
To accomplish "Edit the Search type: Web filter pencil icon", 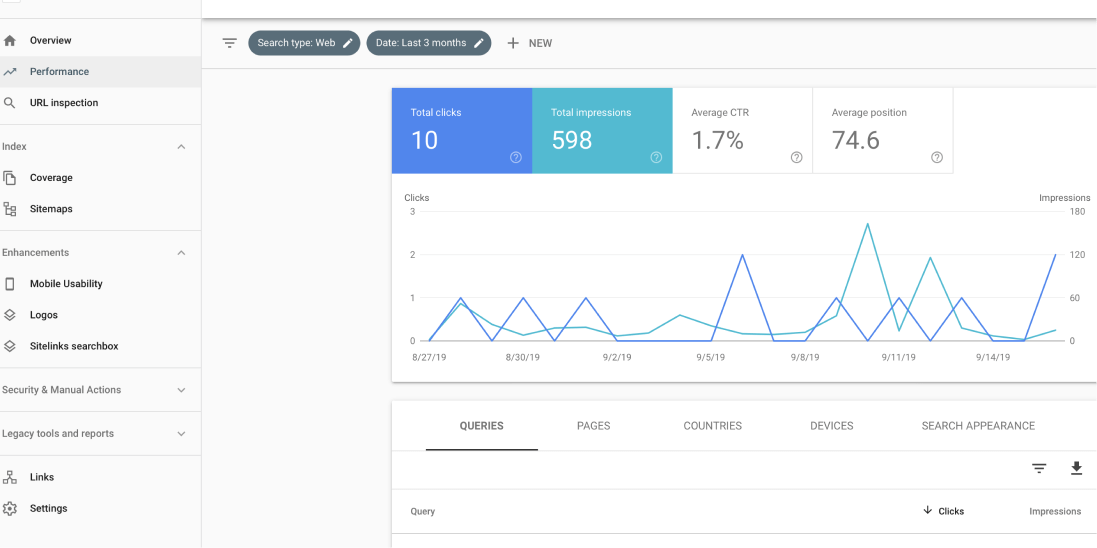I will coord(348,43).
